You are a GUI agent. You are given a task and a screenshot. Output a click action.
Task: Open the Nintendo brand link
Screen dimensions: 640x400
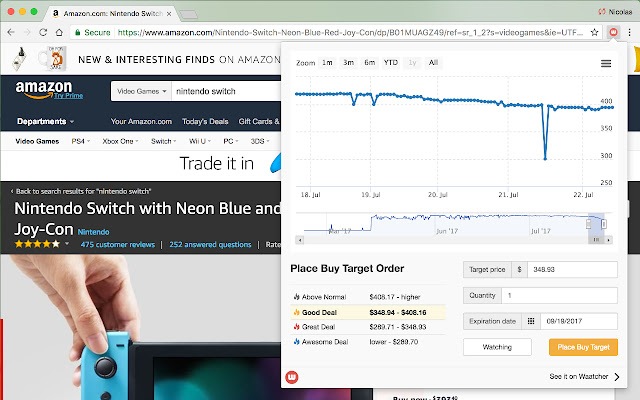(x=93, y=232)
